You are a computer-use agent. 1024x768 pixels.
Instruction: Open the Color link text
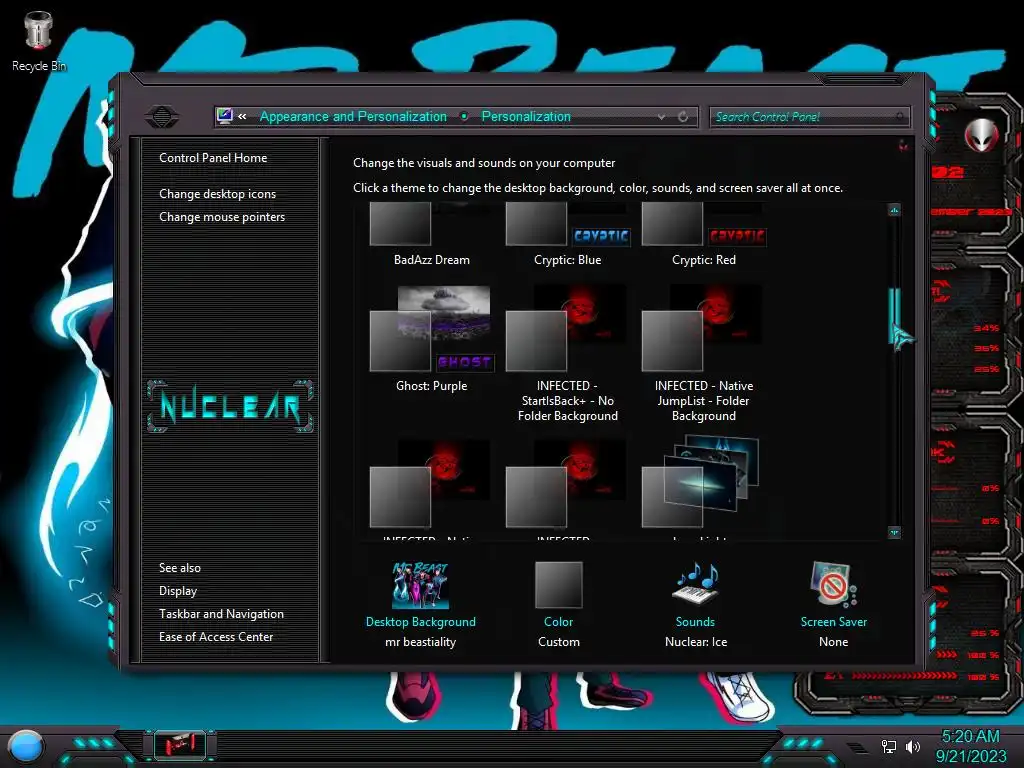pyautogui.click(x=558, y=622)
